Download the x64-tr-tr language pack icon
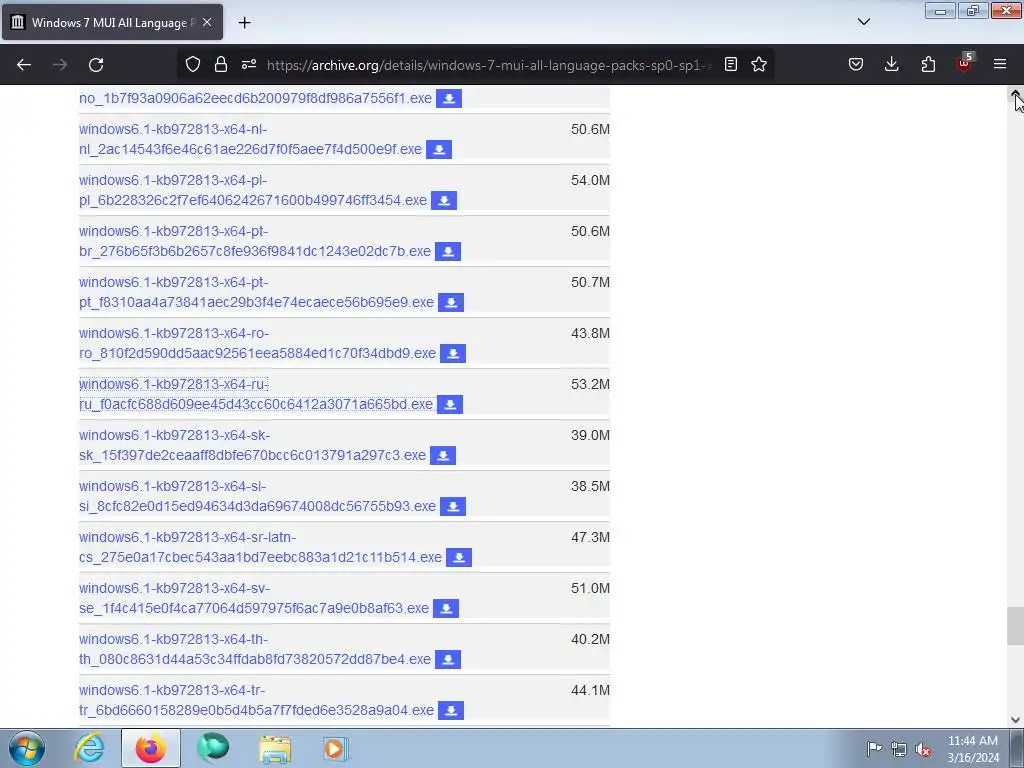 coord(451,710)
